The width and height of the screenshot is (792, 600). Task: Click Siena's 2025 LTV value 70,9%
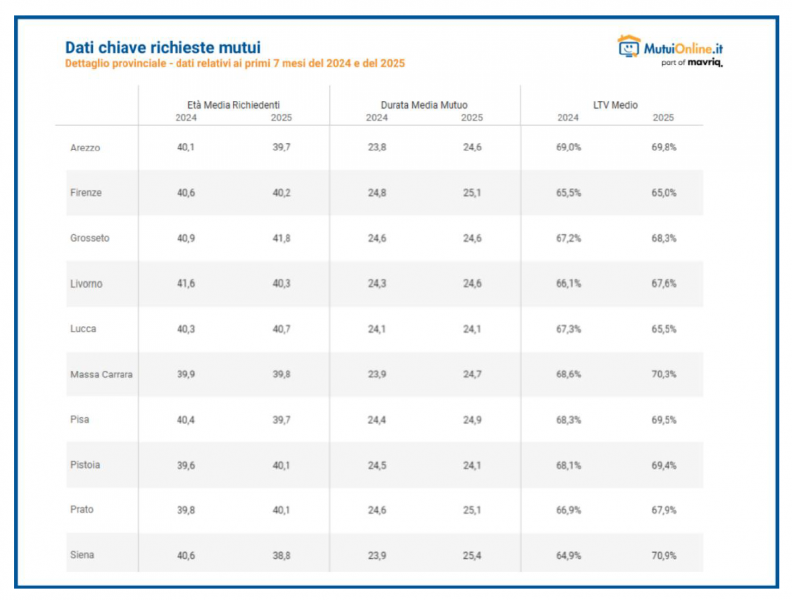coord(663,555)
